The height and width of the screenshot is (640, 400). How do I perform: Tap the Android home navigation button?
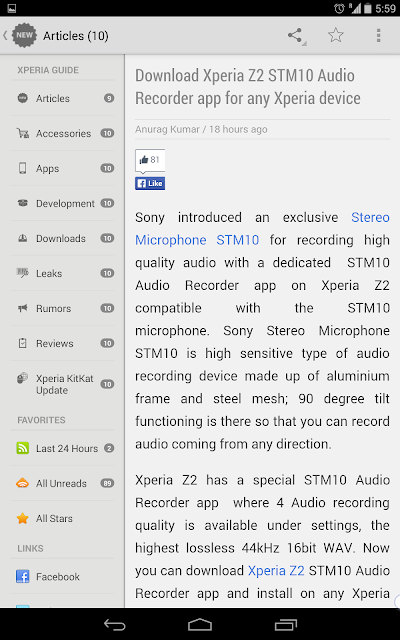tap(200, 624)
